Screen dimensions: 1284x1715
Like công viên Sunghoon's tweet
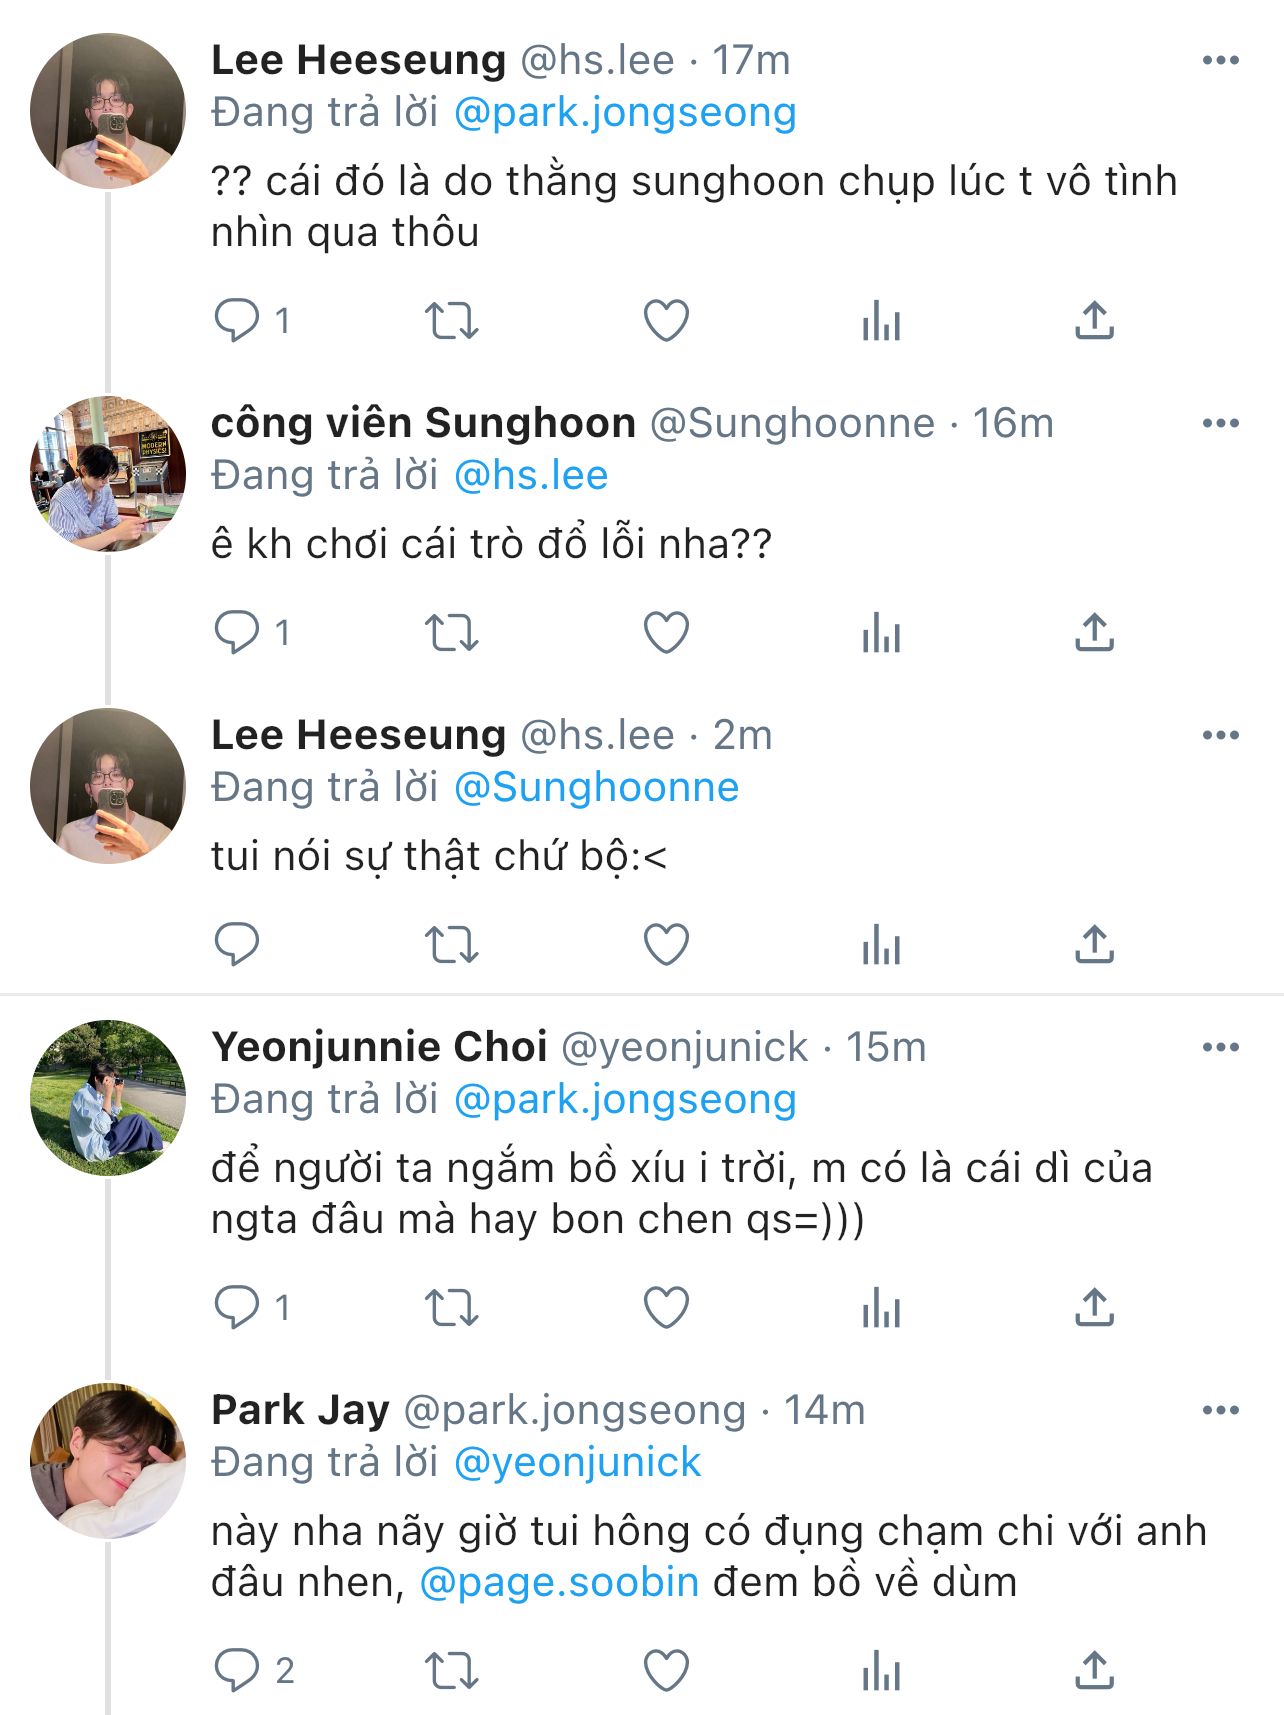tap(666, 633)
